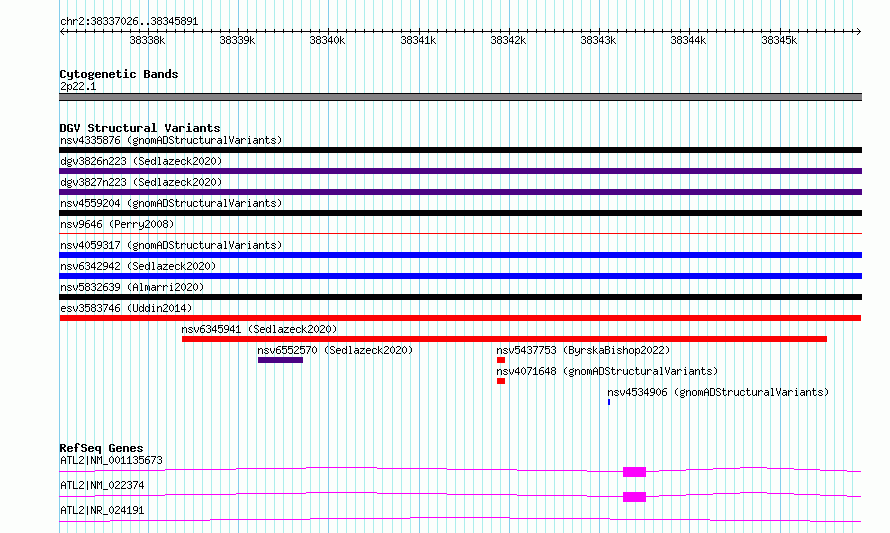890x533 pixels.
Task: Select the red bar of esv3583746
Action: (x=460, y=318)
